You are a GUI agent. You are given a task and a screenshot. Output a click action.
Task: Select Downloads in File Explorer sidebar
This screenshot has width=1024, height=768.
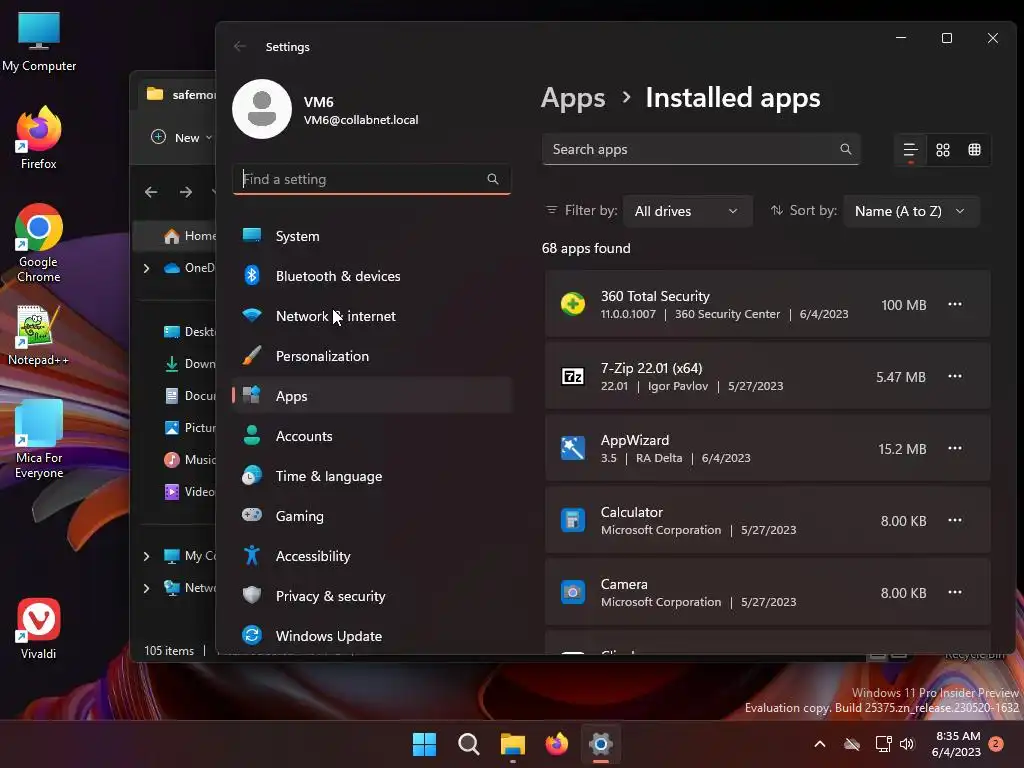click(189, 364)
